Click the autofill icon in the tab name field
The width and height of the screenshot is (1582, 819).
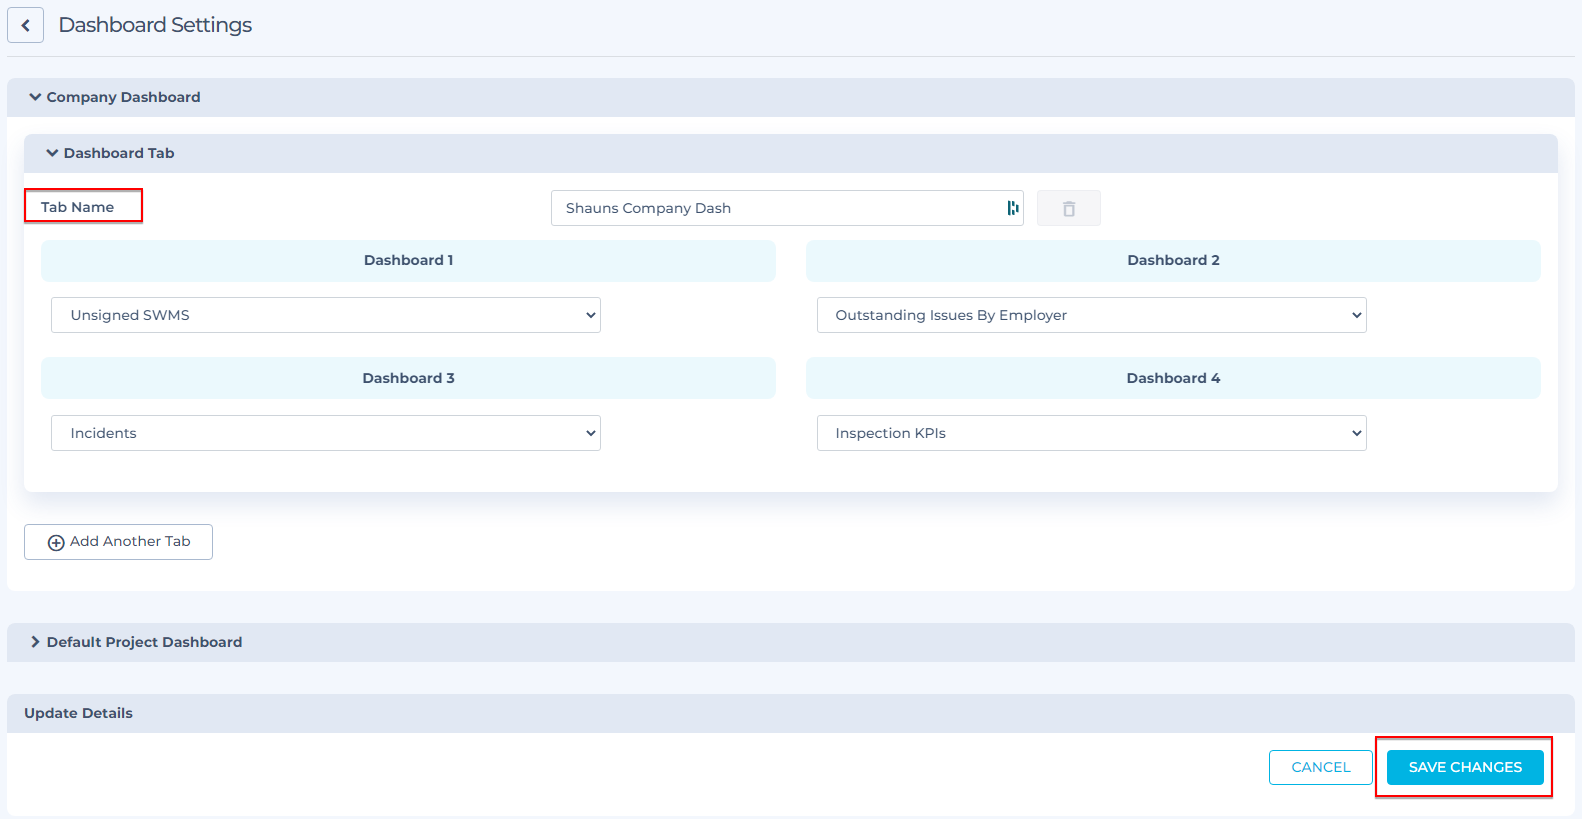(1012, 208)
